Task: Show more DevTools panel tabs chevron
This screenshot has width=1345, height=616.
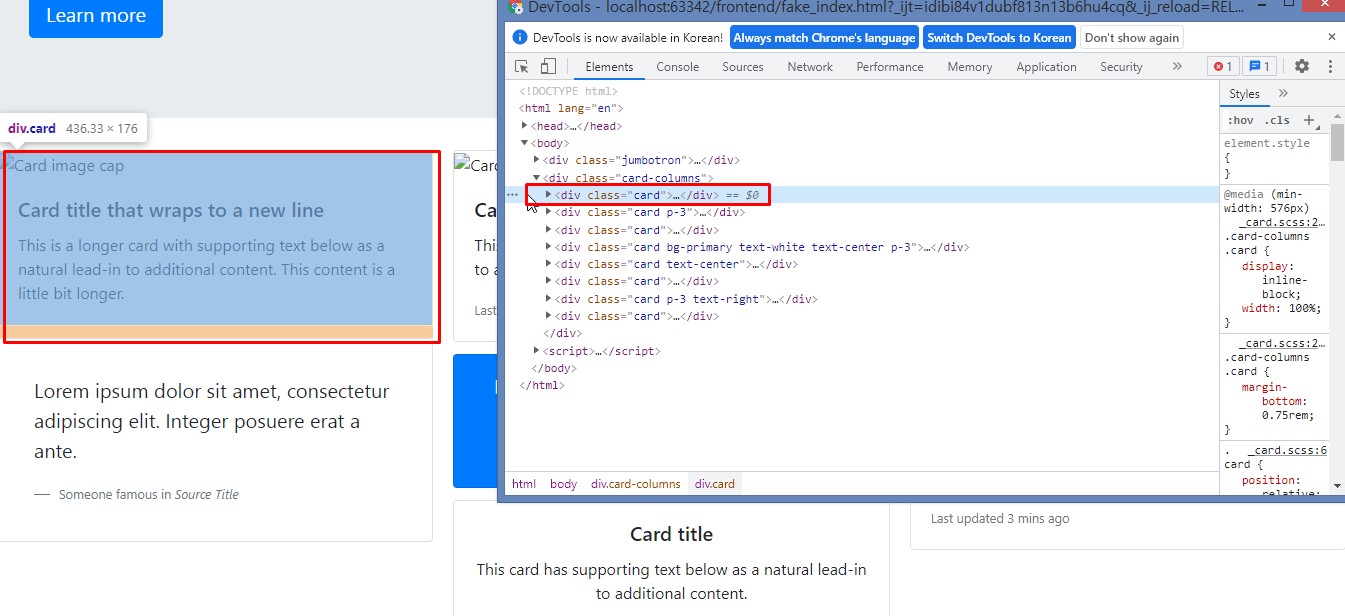Action: tap(1177, 66)
